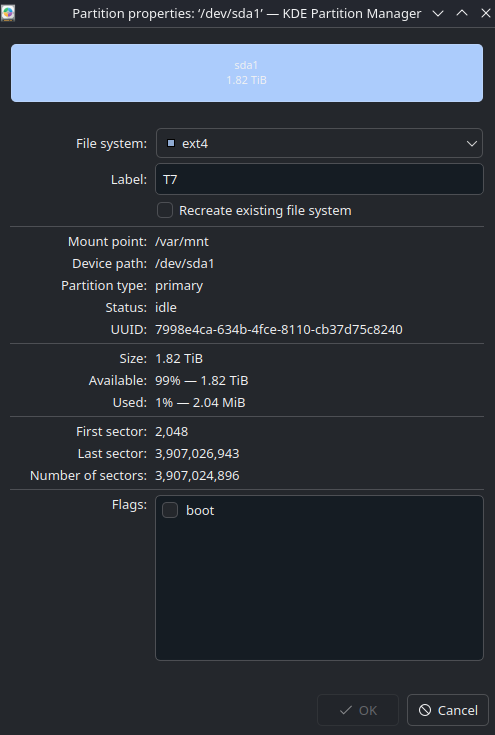495x735 pixels.
Task: Click the mount point value /var/mnt
Action: click(x=182, y=242)
